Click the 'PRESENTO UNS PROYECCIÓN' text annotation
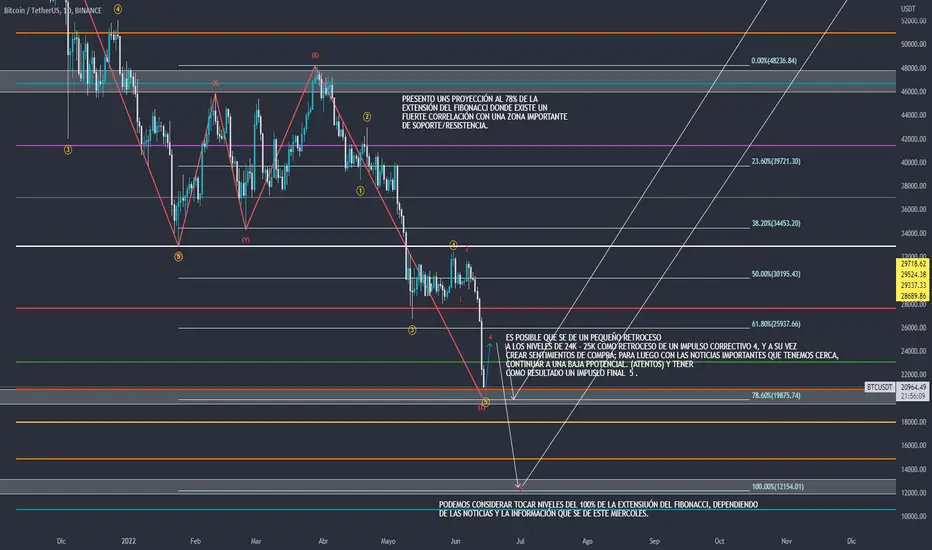This screenshot has height=550, width=932. [x=484, y=112]
